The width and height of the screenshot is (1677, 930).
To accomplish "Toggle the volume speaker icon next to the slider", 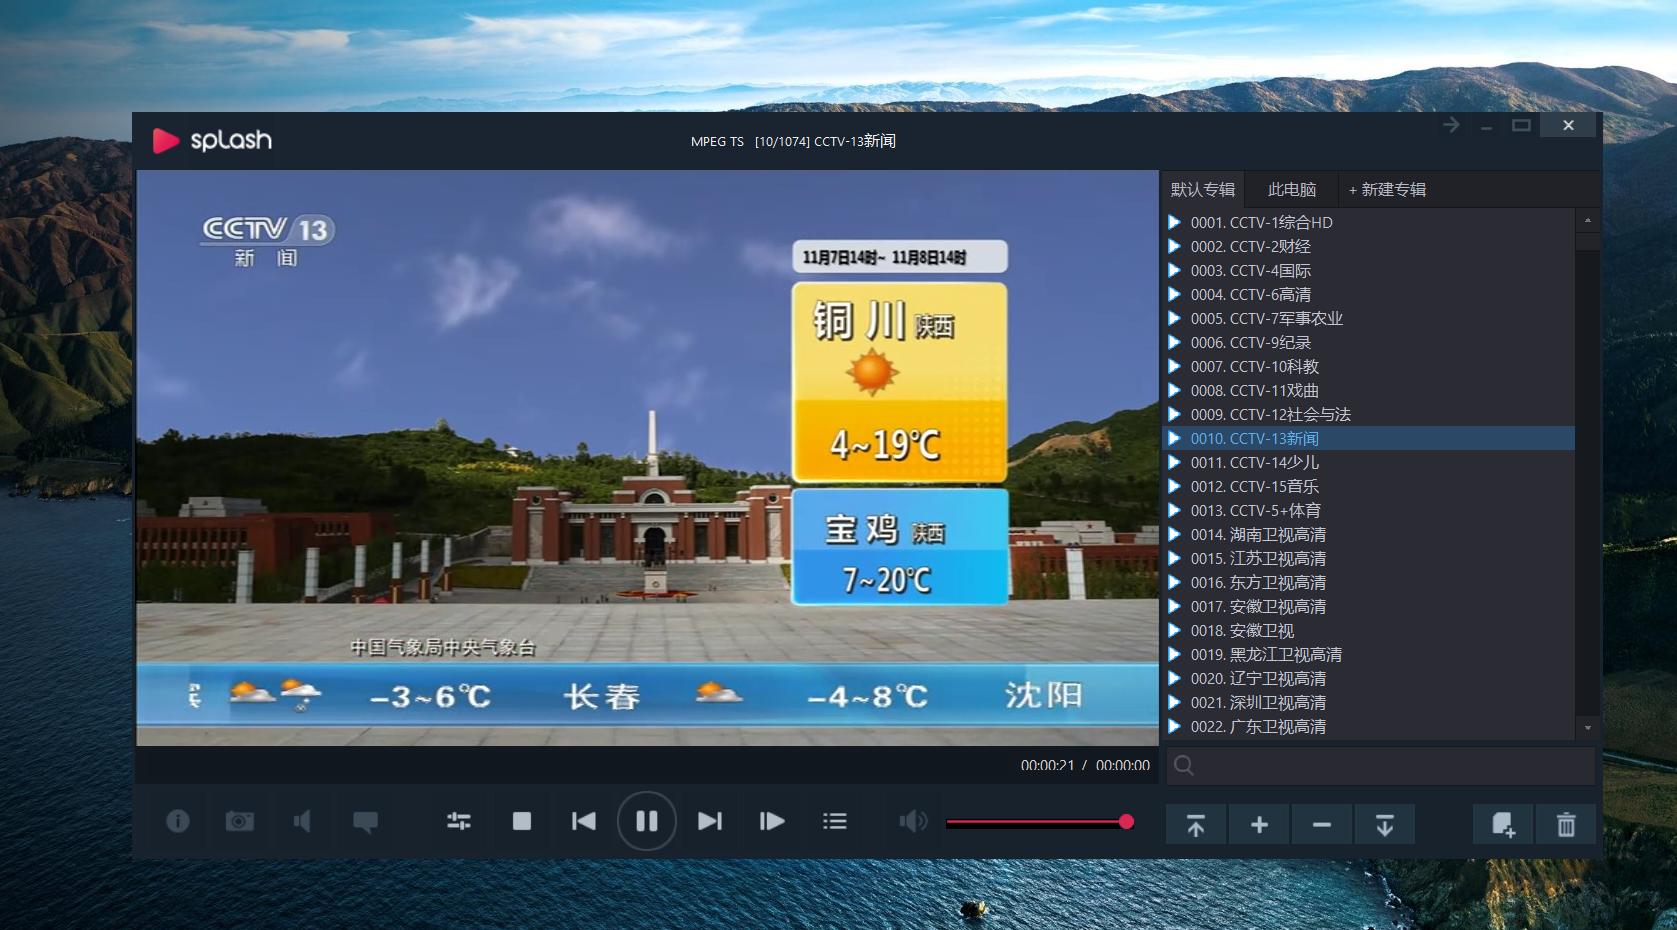I will [911, 821].
